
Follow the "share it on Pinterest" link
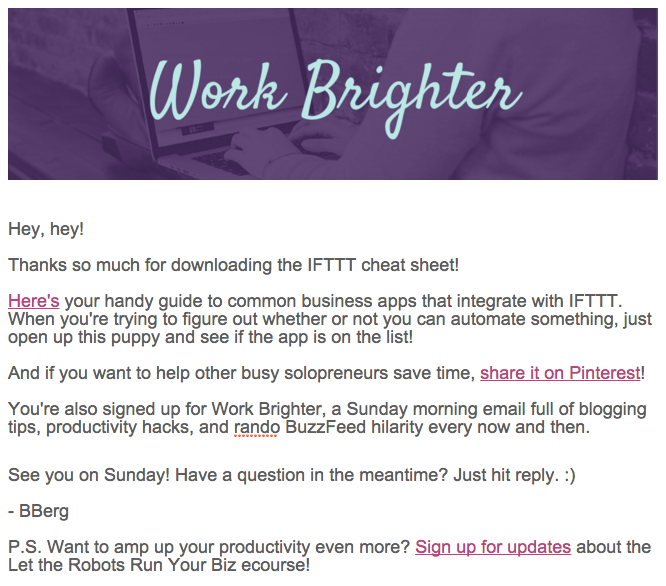click(560, 373)
